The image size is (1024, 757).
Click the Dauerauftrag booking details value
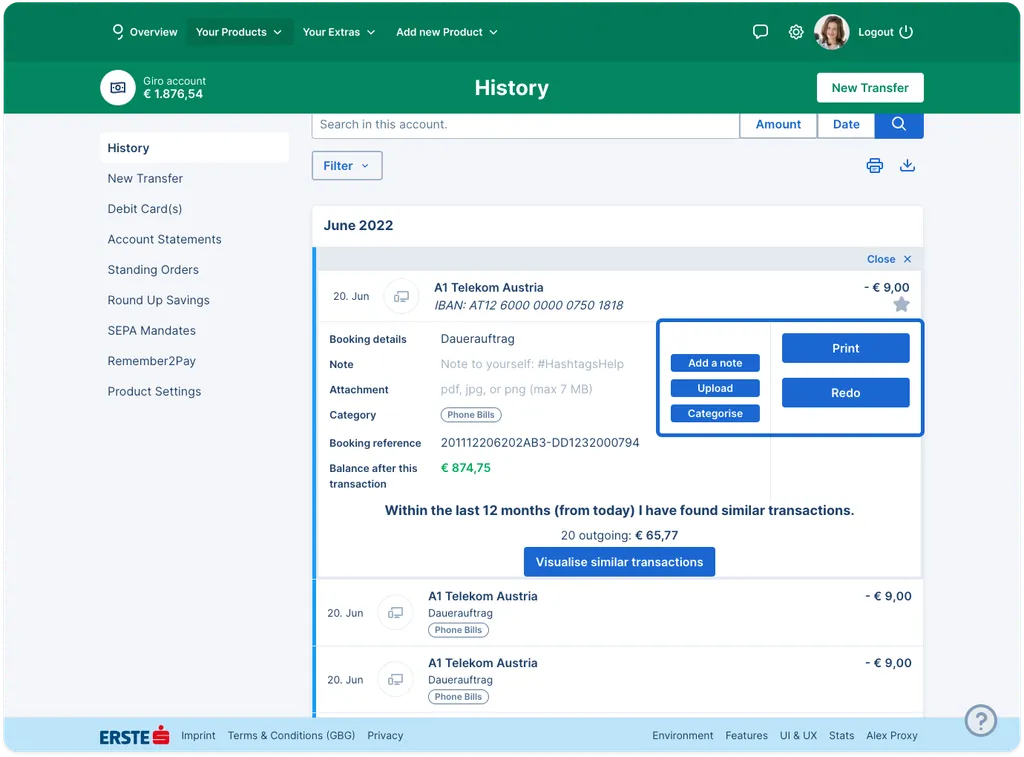[477, 339]
